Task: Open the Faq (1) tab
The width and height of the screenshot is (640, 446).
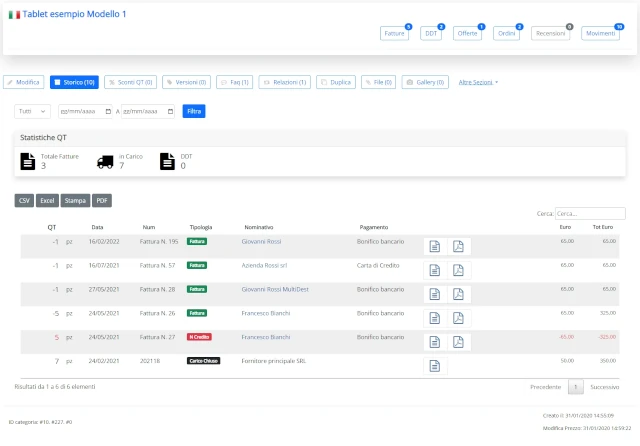Action: [235, 82]
